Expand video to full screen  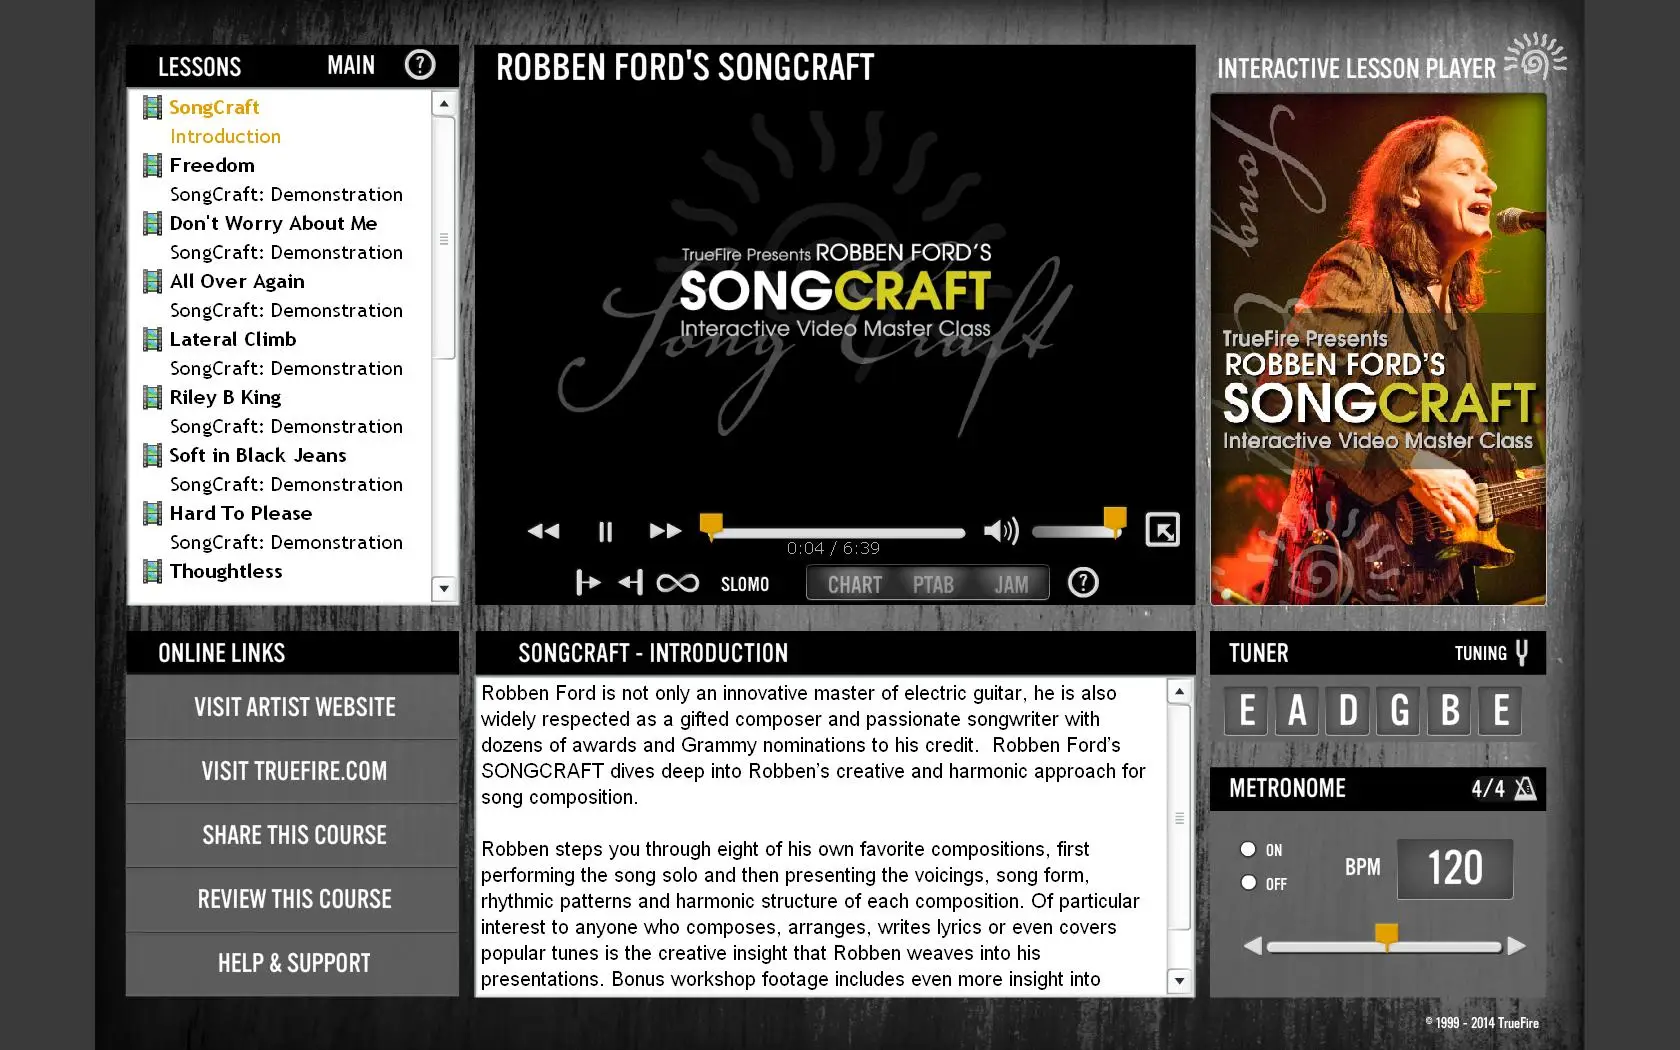1162,530
